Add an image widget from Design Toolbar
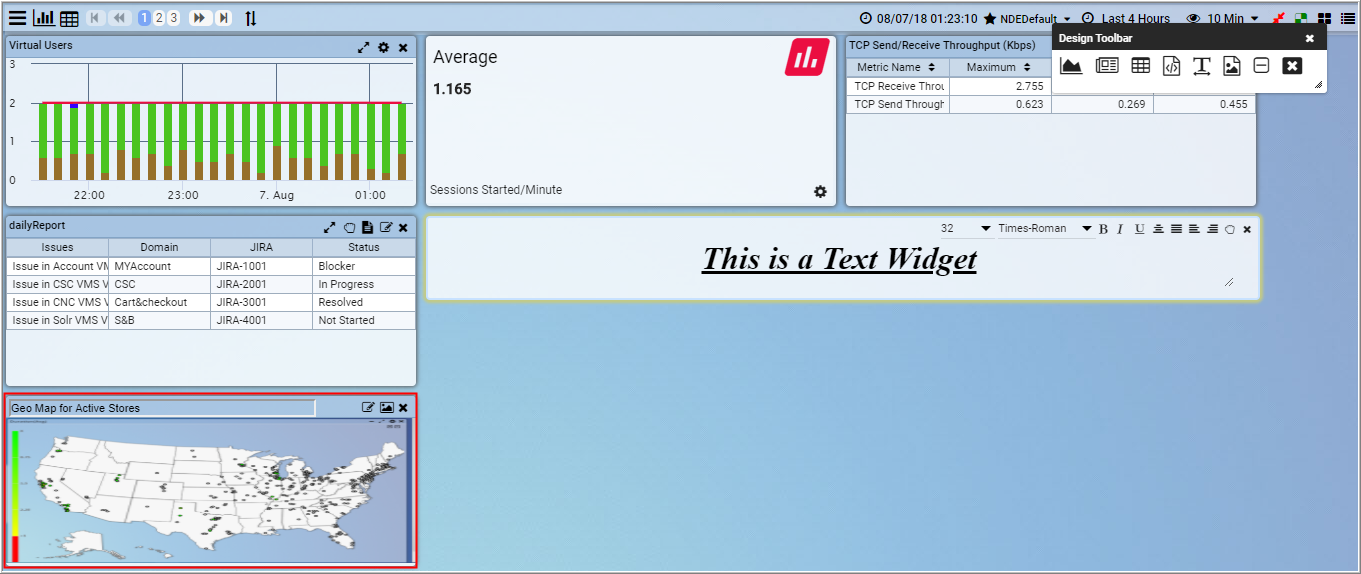The height and width of the screenshot is (574, 1361). click(1232, 66)
